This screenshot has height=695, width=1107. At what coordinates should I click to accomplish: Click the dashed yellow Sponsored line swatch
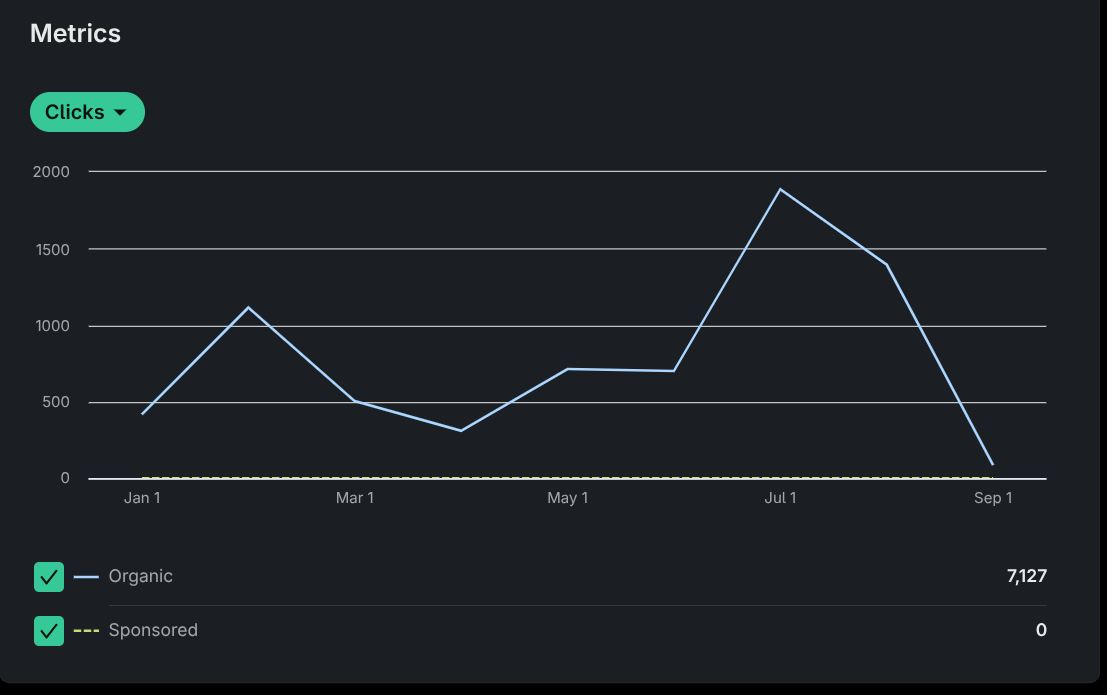[86, 631]
